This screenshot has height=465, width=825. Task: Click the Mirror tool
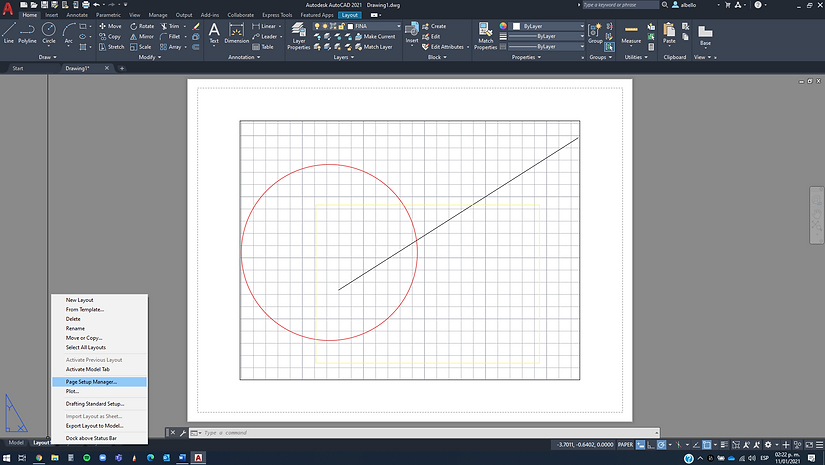[142, 36]
